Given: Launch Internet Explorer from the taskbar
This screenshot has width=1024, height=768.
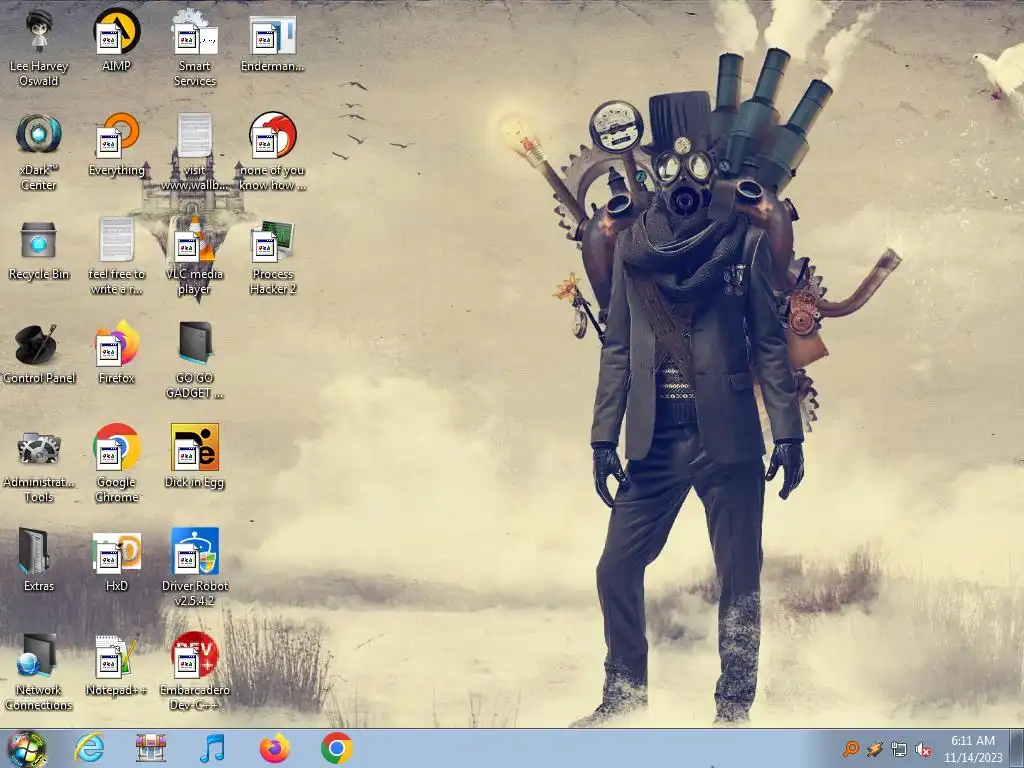Looking at the screenshot, I should (x=89, y=748).
